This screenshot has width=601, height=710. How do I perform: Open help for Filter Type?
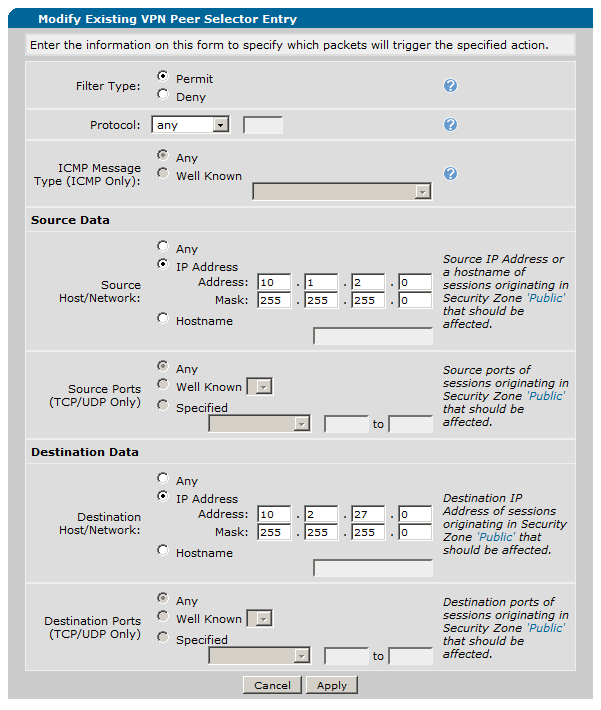pos(450,86)
